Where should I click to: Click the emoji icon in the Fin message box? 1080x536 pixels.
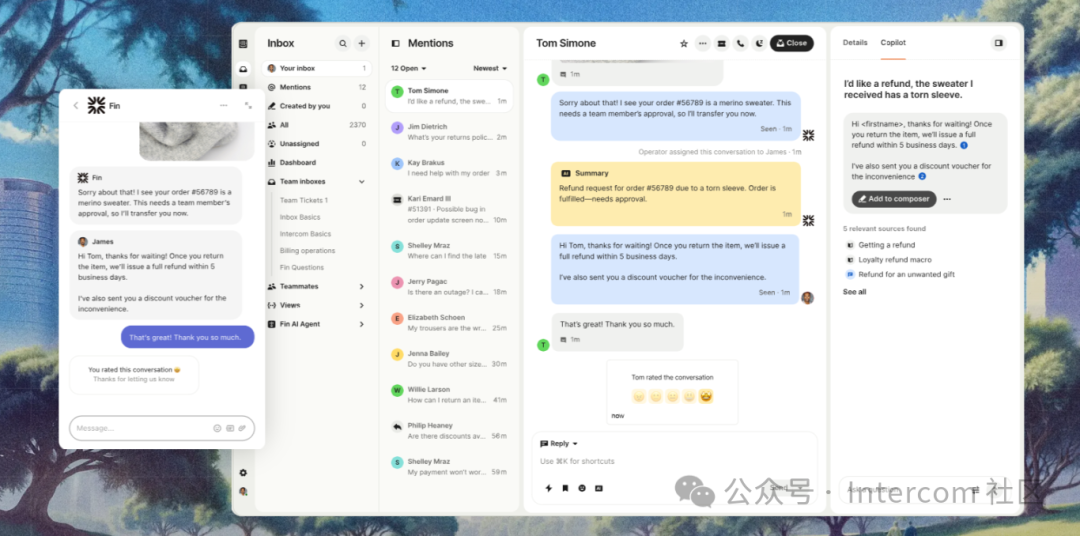tap(217, 428)
